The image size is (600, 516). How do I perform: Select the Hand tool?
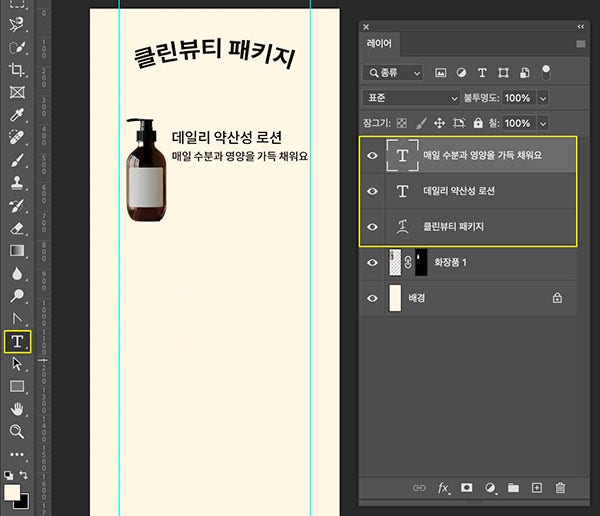click(17, 409)
